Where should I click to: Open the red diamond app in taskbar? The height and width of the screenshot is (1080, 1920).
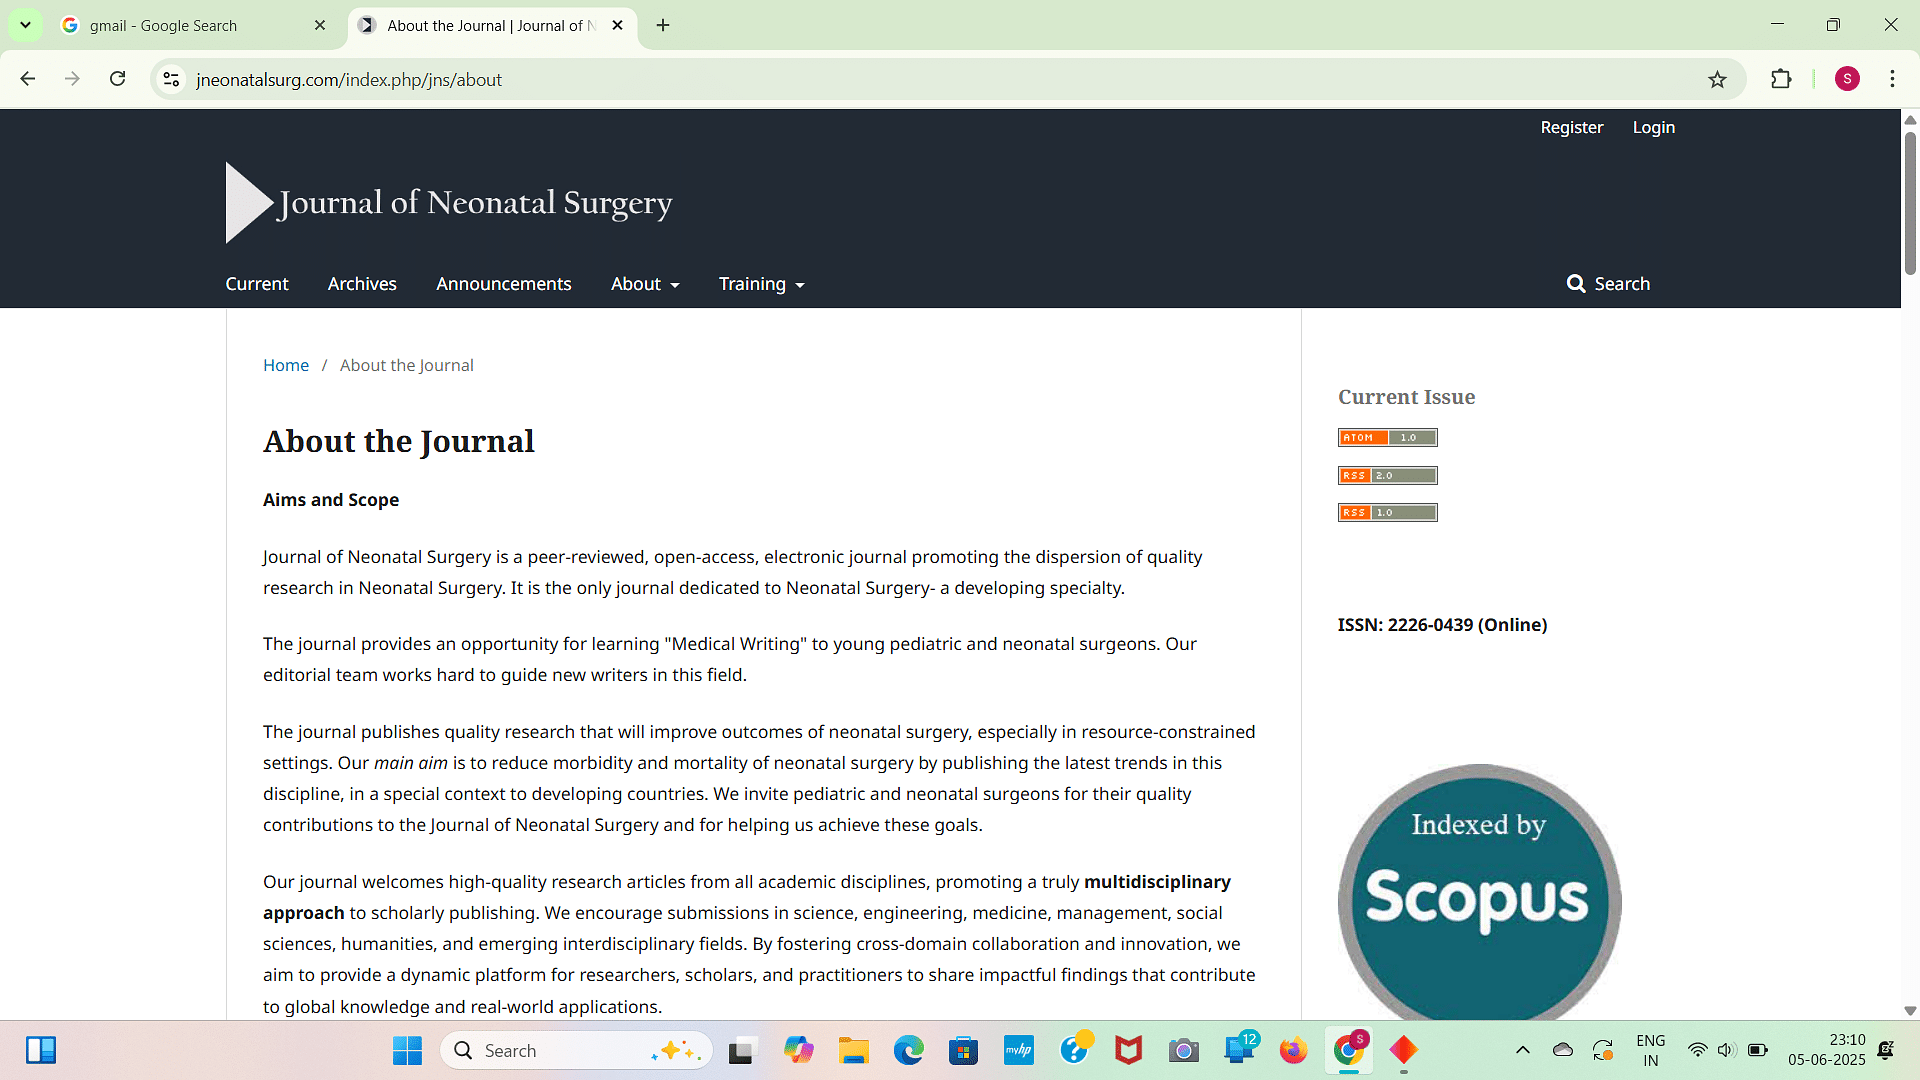1403,1050
